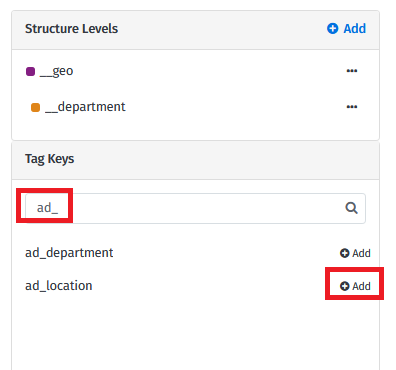
Task: Click the Structure Levels panel heading
Action: 71,29
